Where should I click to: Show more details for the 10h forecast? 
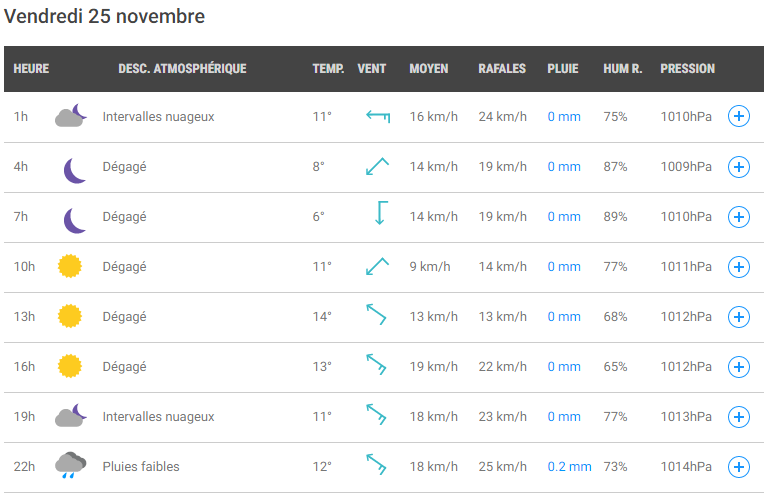(x=738, y=267)
